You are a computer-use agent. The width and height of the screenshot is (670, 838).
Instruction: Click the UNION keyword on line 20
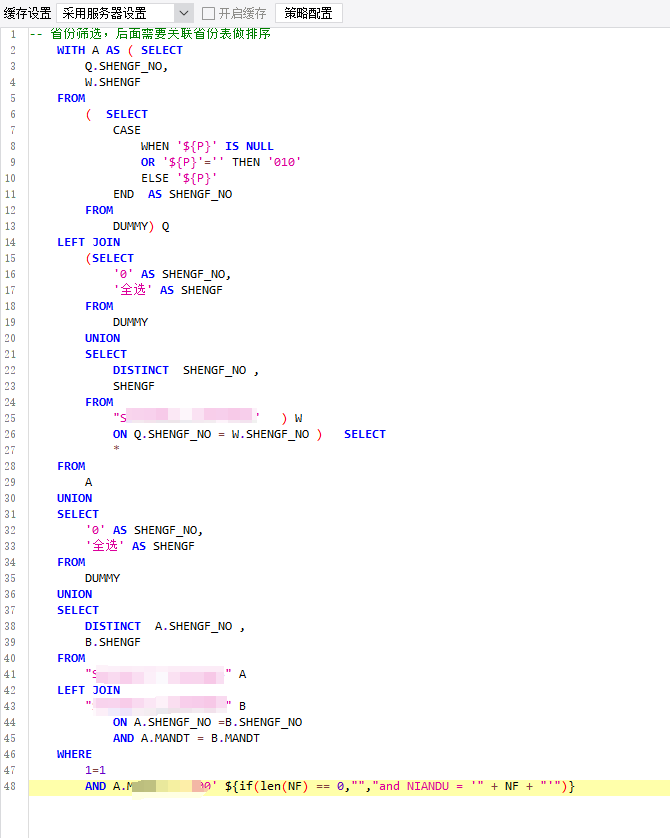pos(103,338)
